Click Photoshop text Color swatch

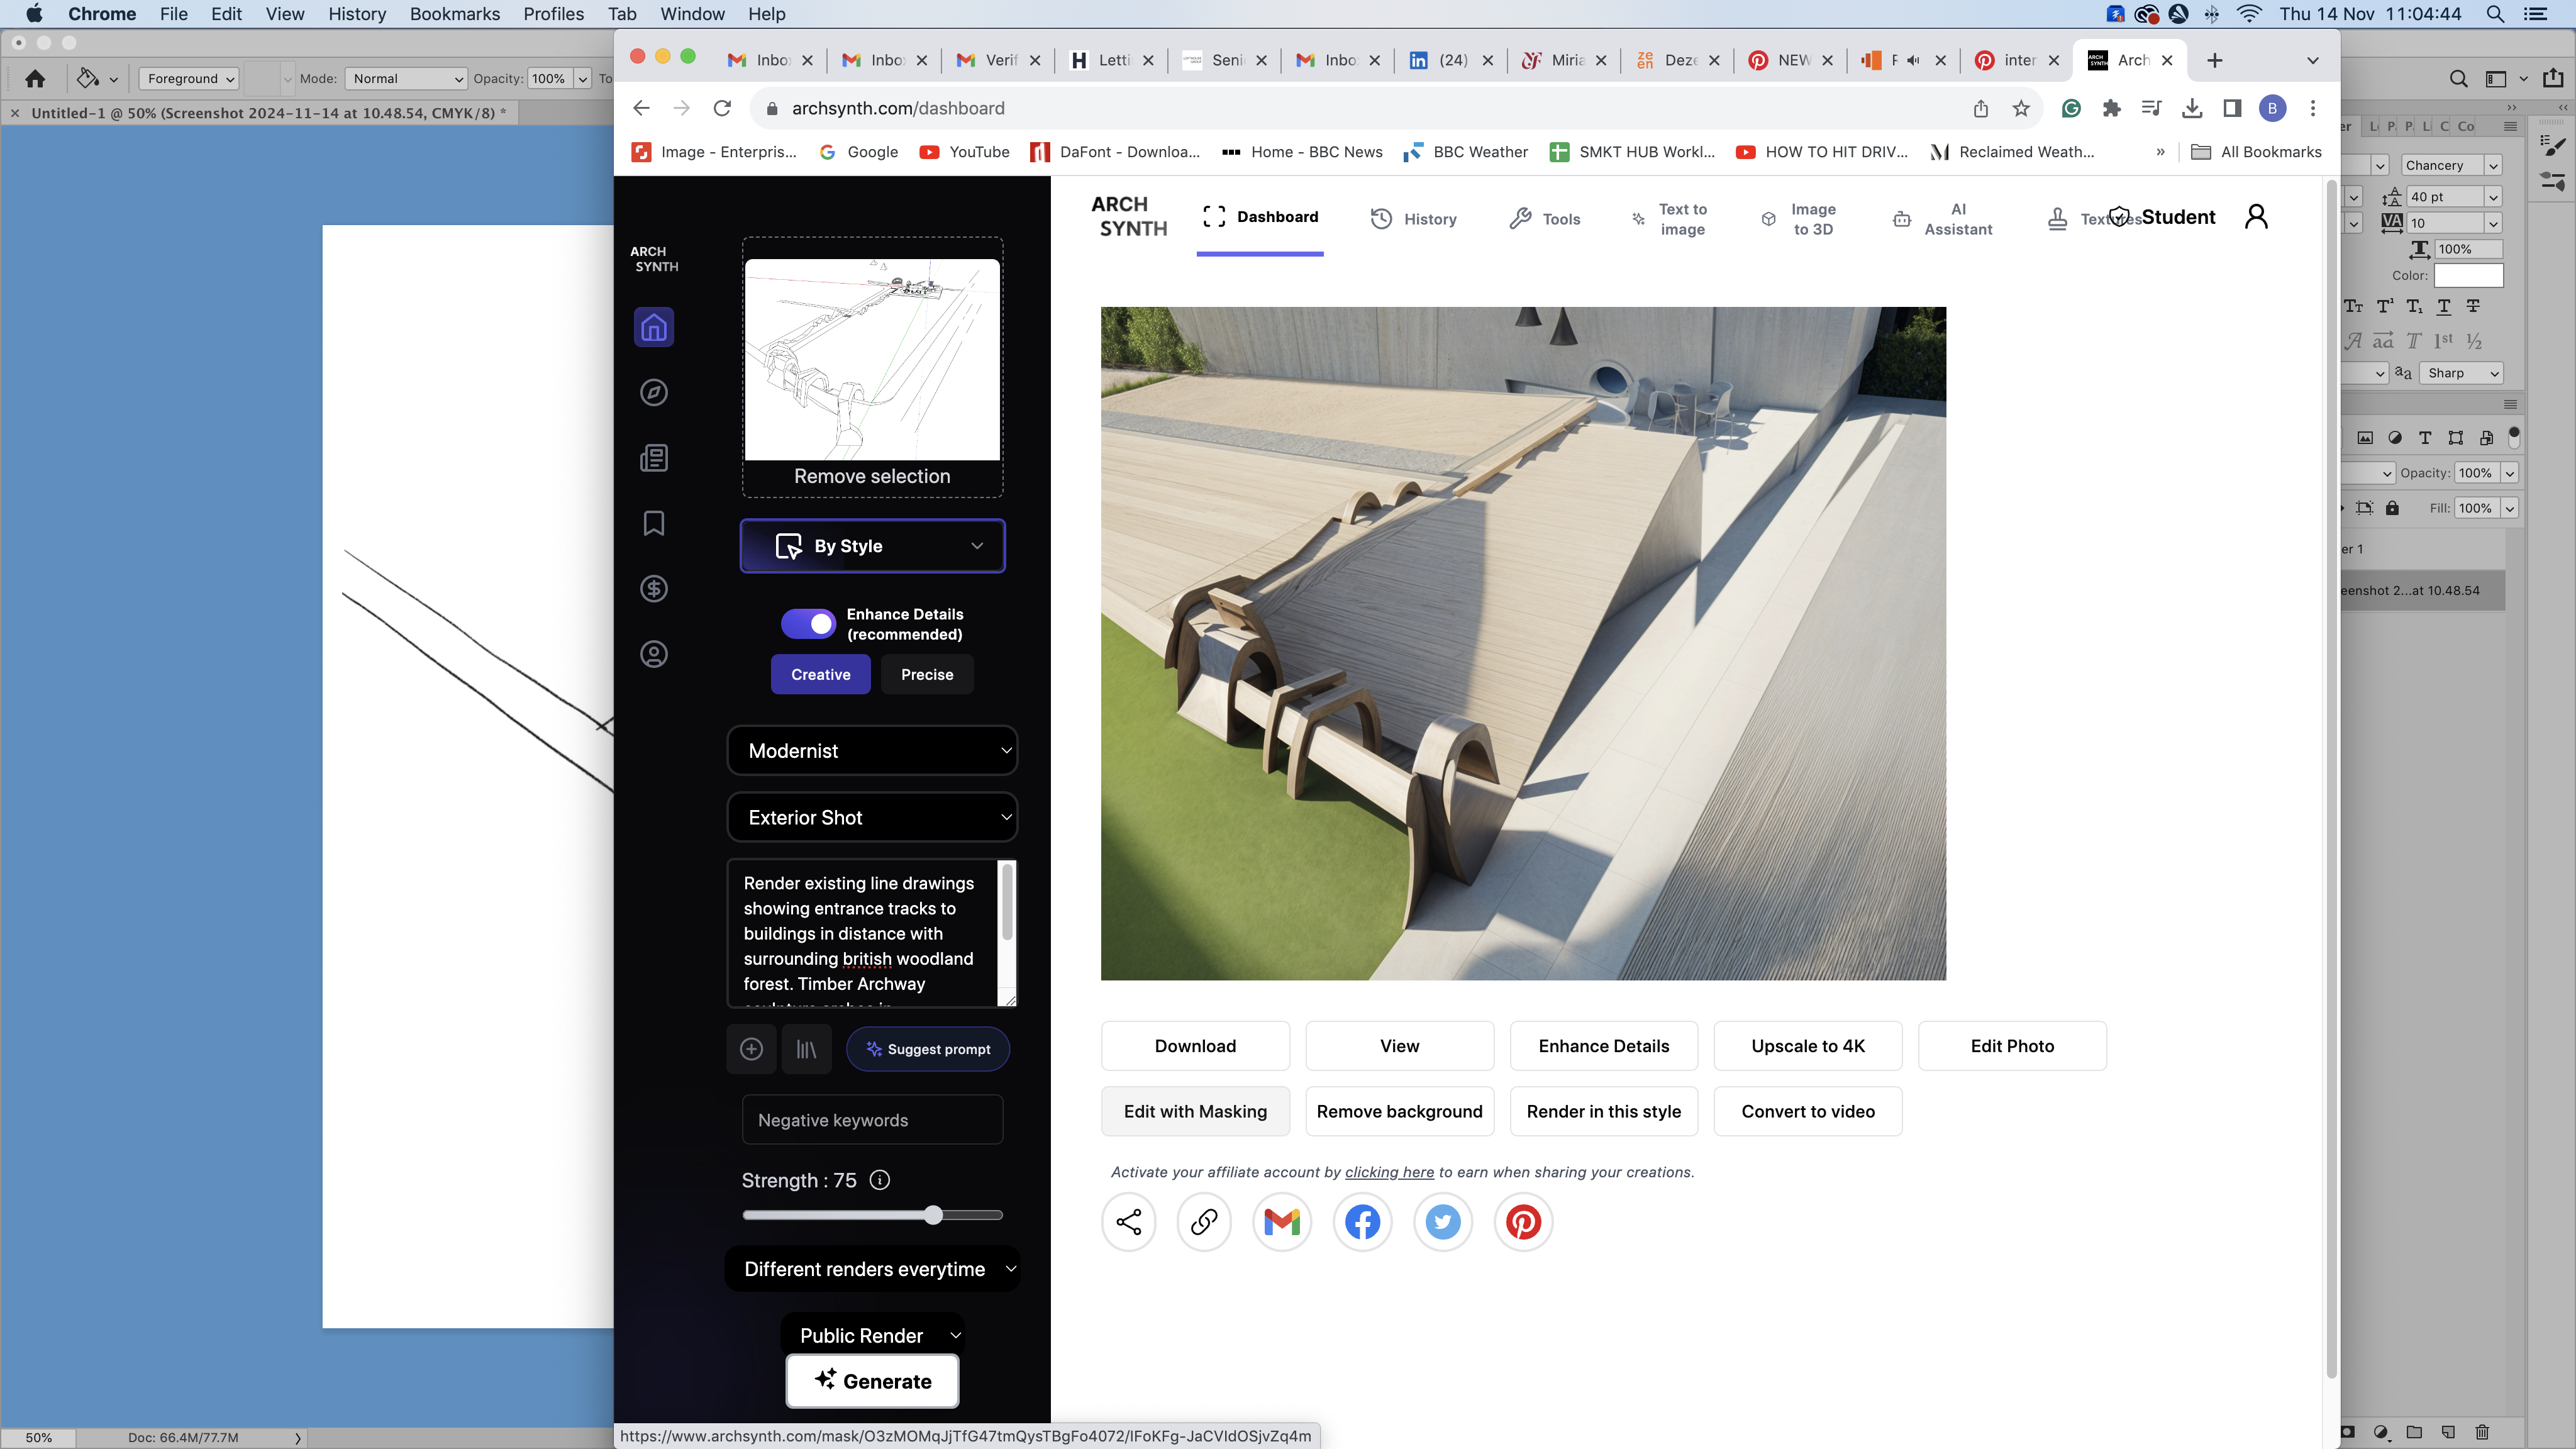pos(2468,275)
